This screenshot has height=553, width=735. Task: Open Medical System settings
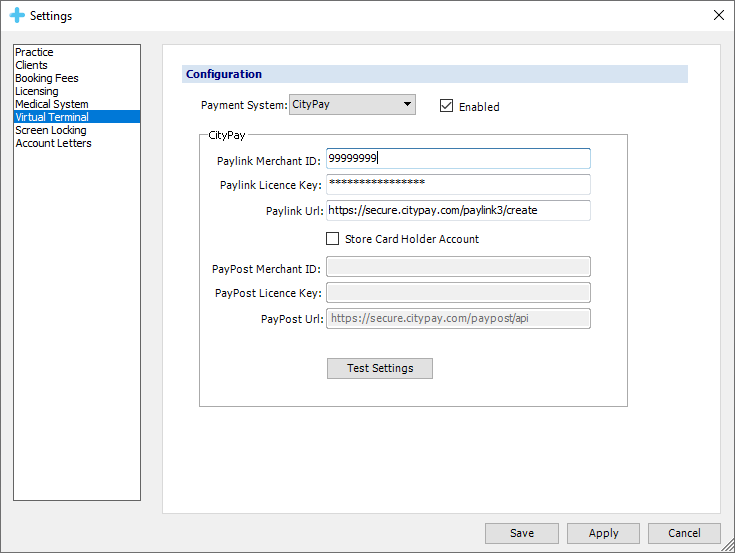51,104
